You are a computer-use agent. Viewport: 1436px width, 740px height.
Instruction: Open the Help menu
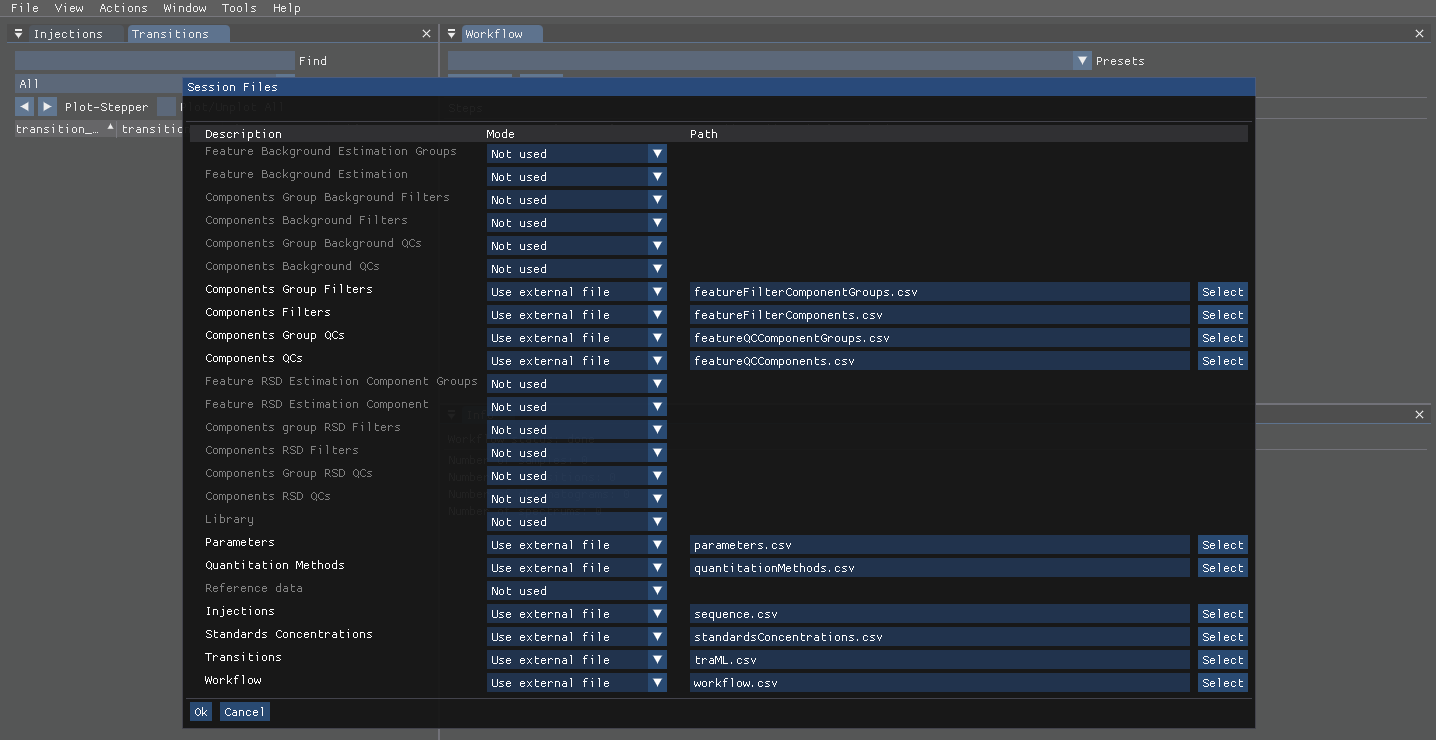(287, 8)
